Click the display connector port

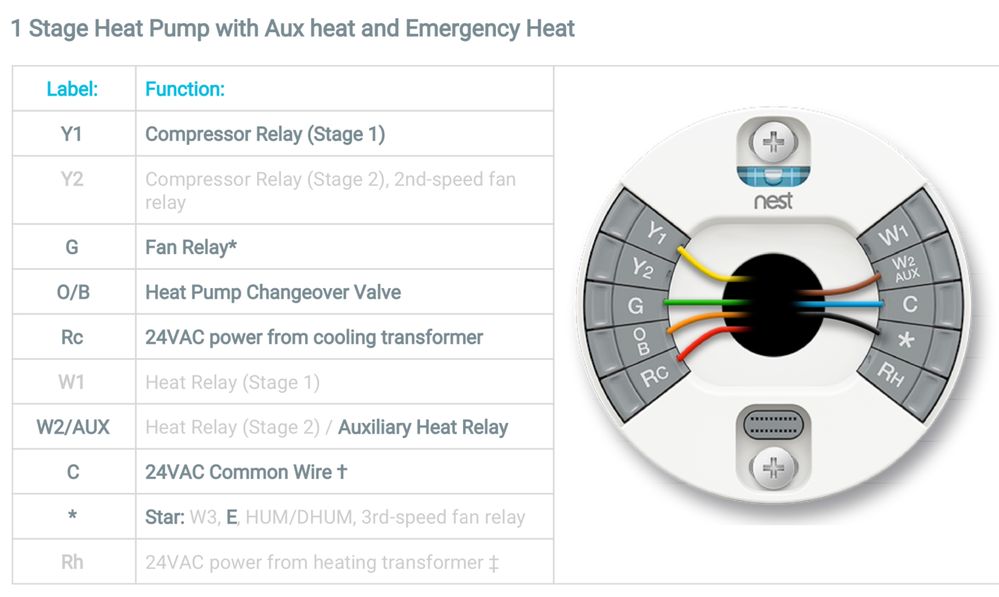pyautogui.click(x=773, y=425)
